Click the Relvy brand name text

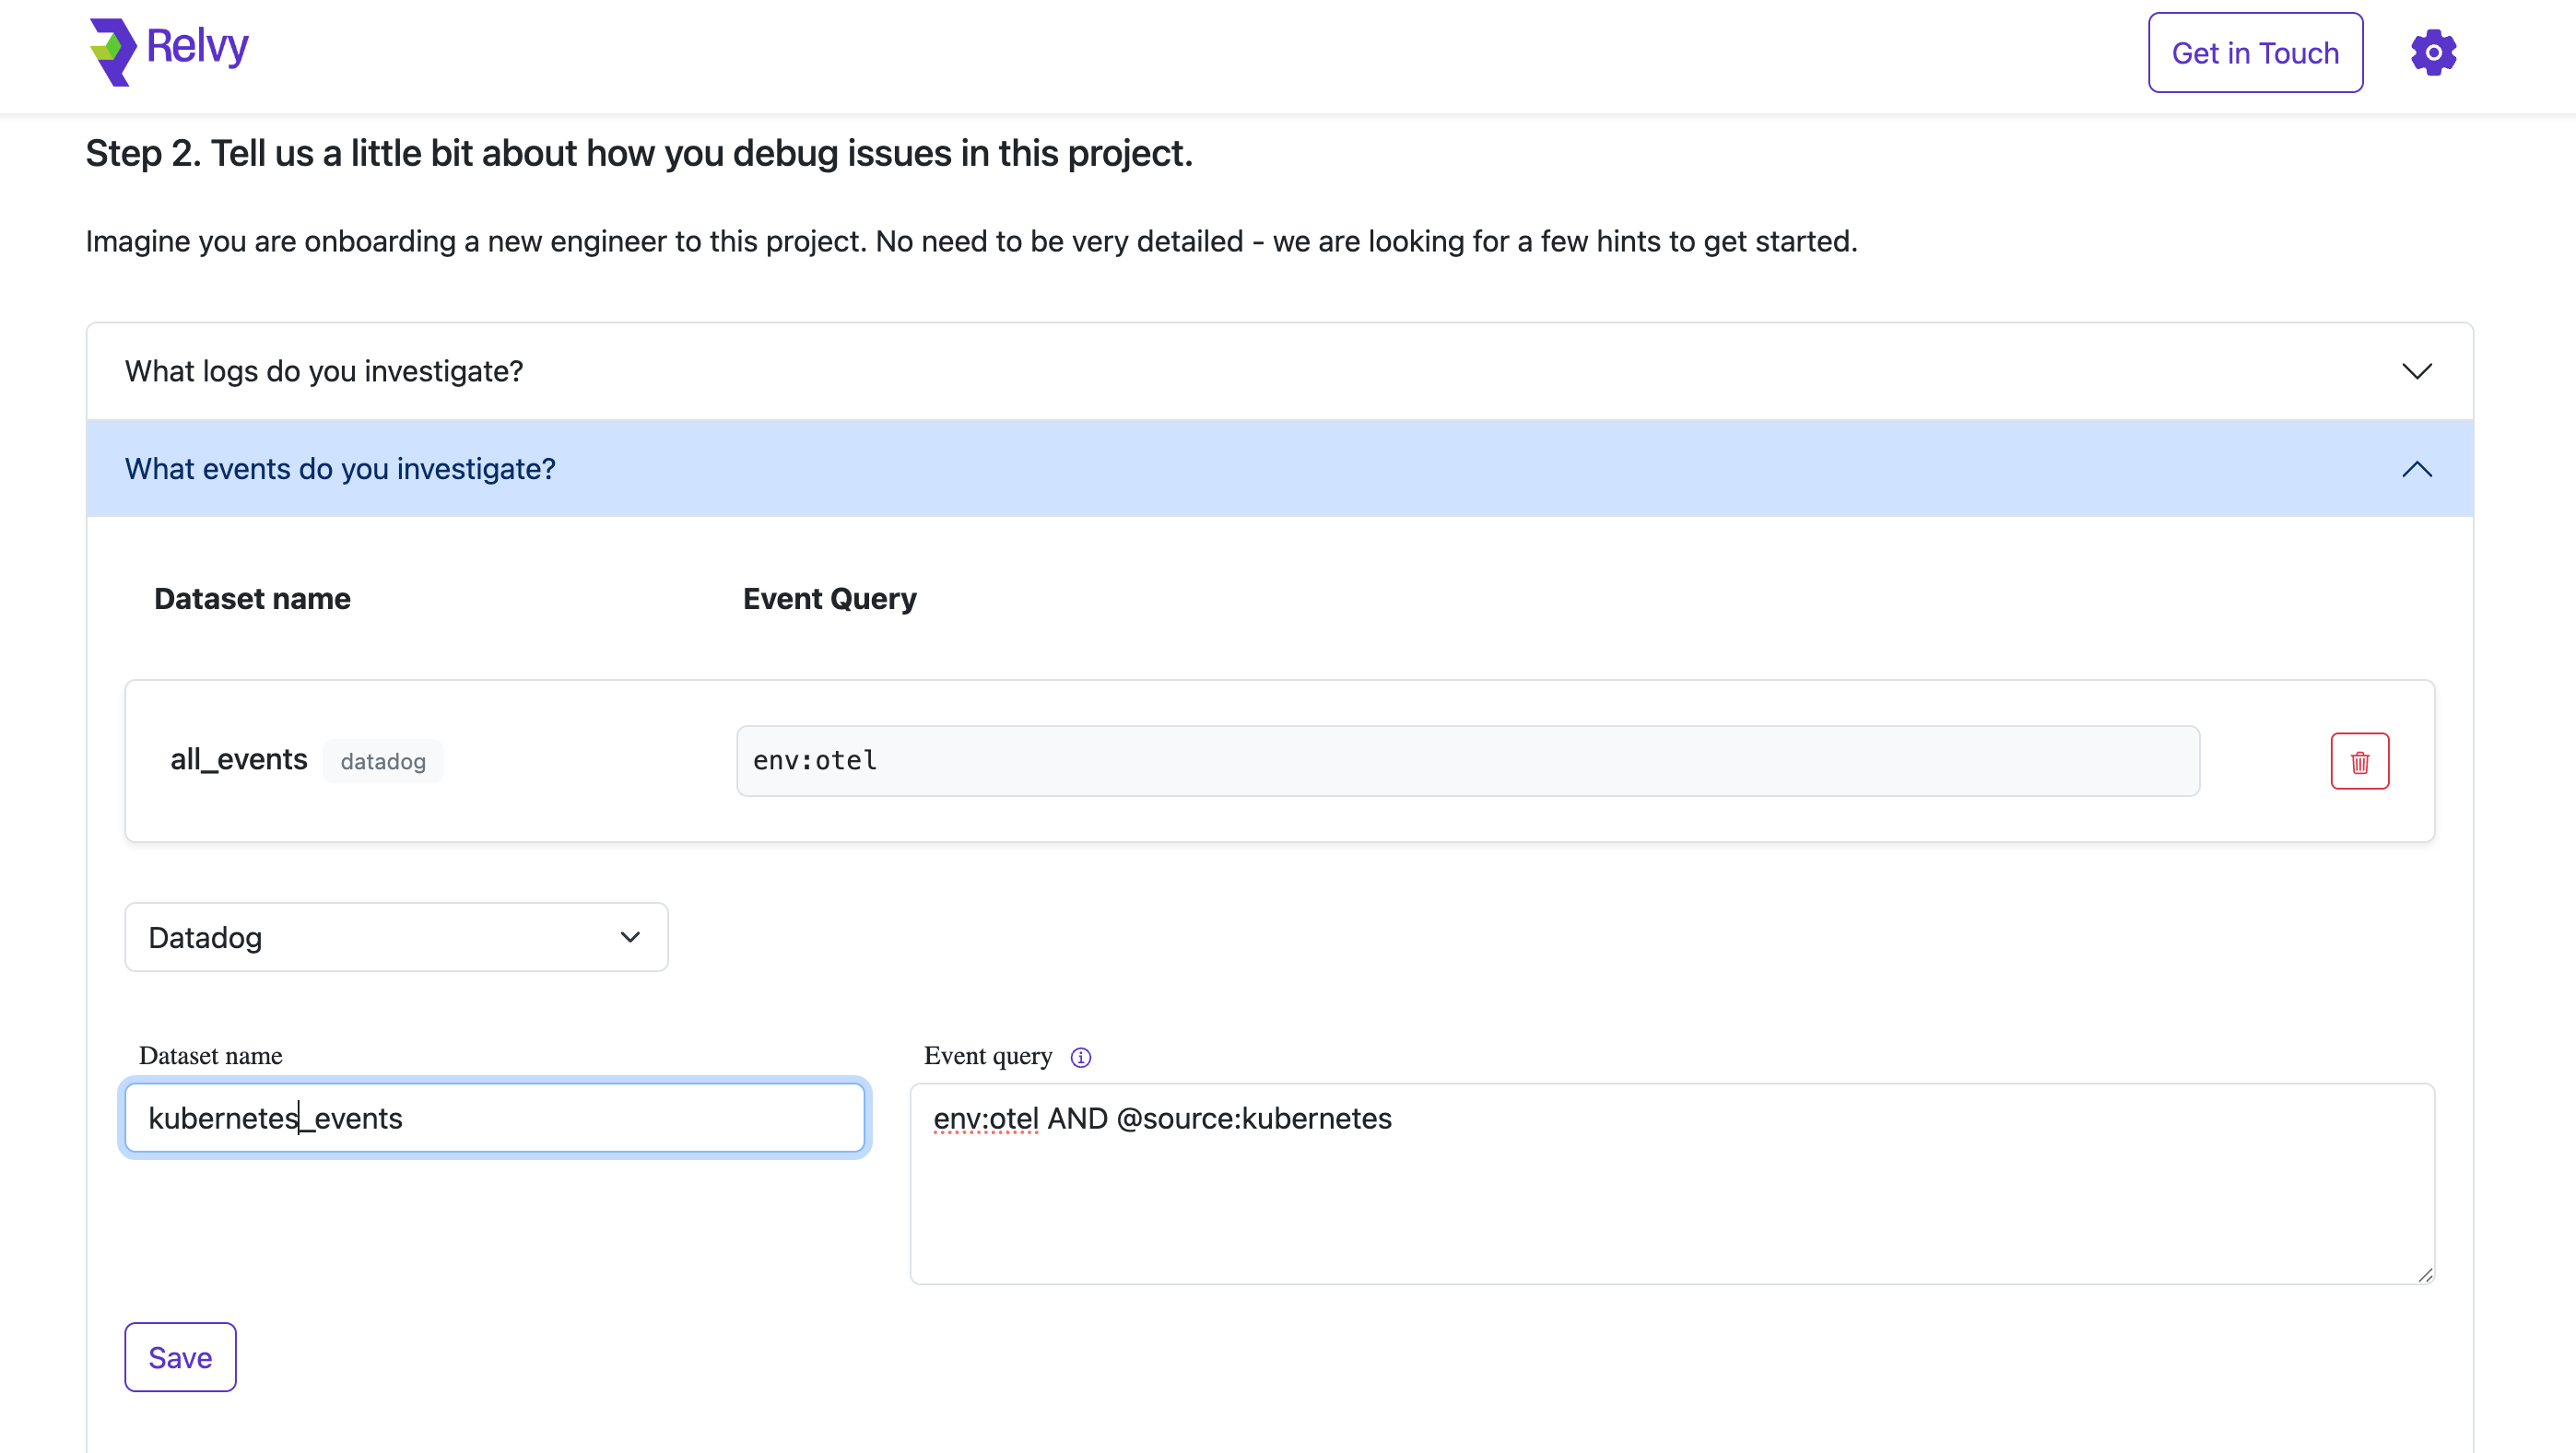tap(197, 46)
